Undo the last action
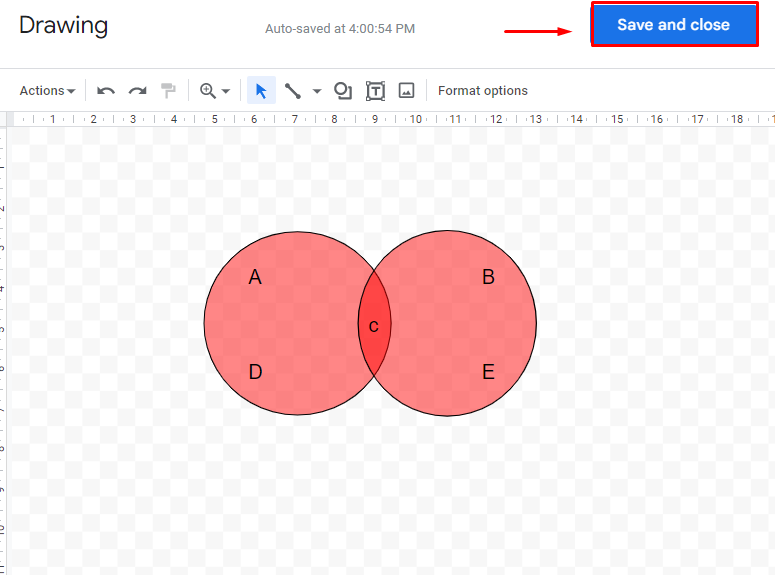Screen dimensions: 775x575 [106, 91]
